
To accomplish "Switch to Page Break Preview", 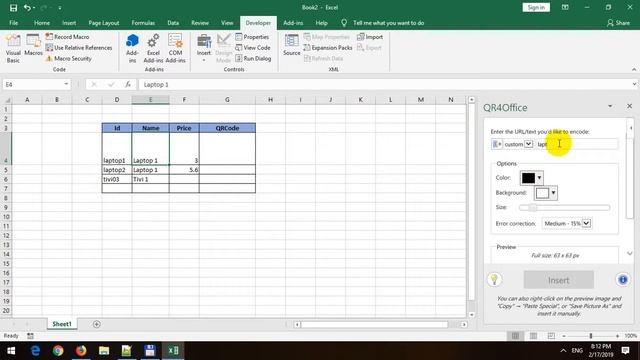I will point(551,336).
